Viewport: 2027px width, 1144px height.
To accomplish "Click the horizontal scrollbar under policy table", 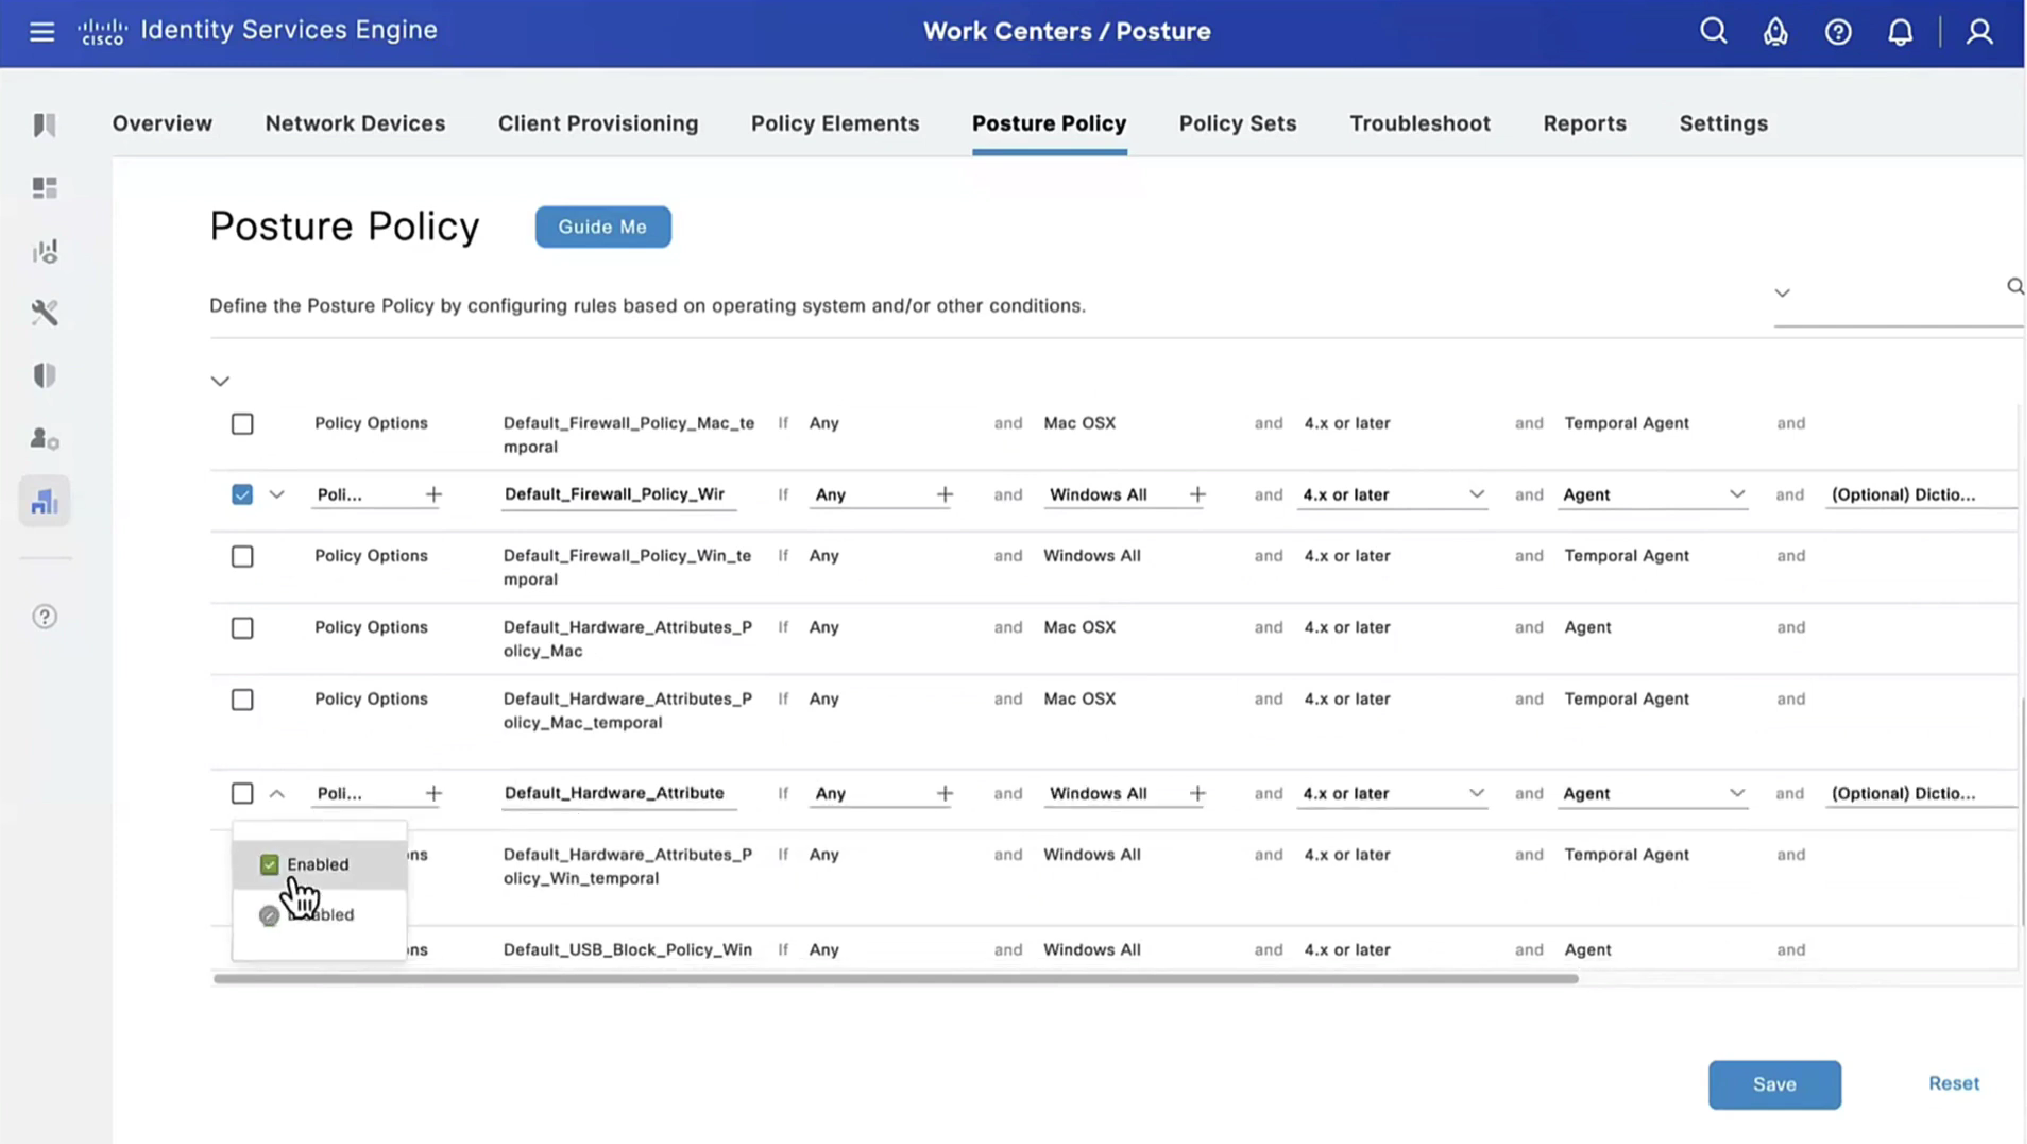I will click(x=895, y=979).
